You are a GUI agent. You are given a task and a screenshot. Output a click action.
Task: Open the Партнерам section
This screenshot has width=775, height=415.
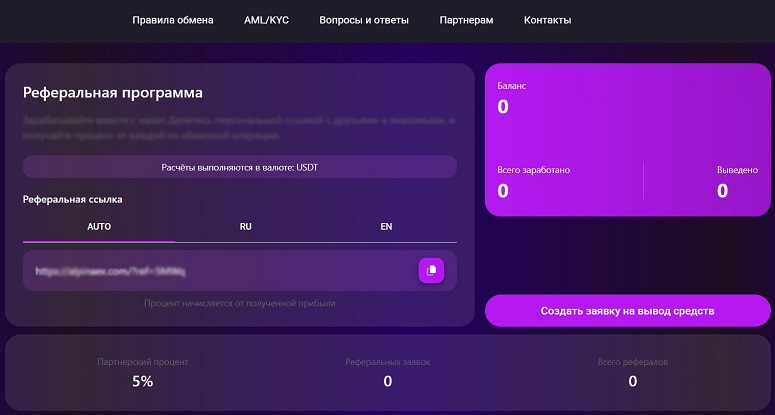[466, 20]
